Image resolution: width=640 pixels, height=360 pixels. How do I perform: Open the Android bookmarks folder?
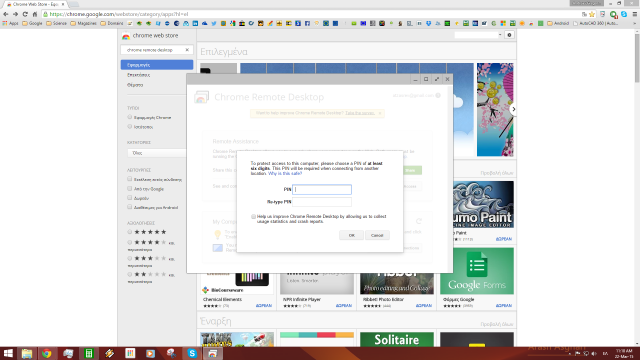pos(558,23)
